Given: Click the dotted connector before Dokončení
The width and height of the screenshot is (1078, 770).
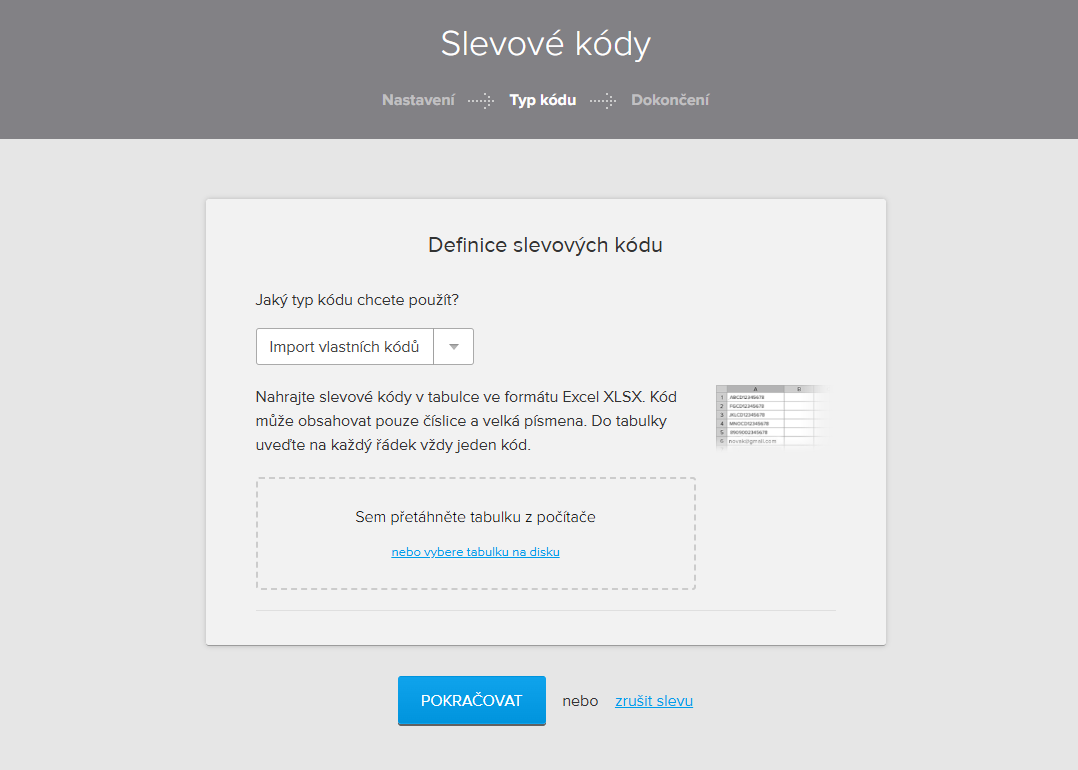Looking at the screenshot, I should coord(602,100).
